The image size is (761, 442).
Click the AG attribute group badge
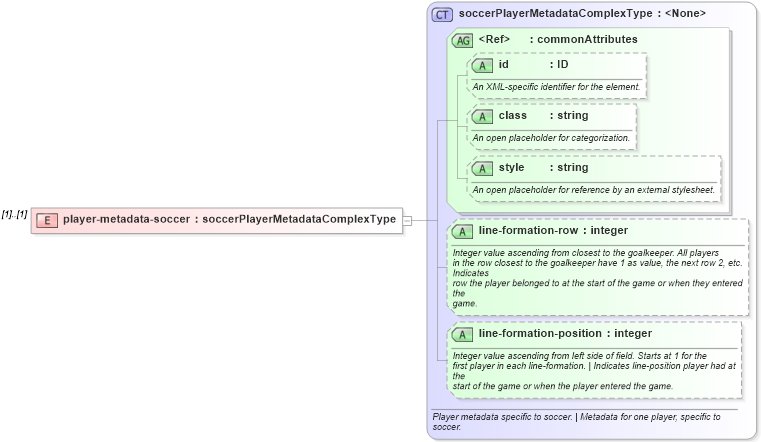click(462, 40)
